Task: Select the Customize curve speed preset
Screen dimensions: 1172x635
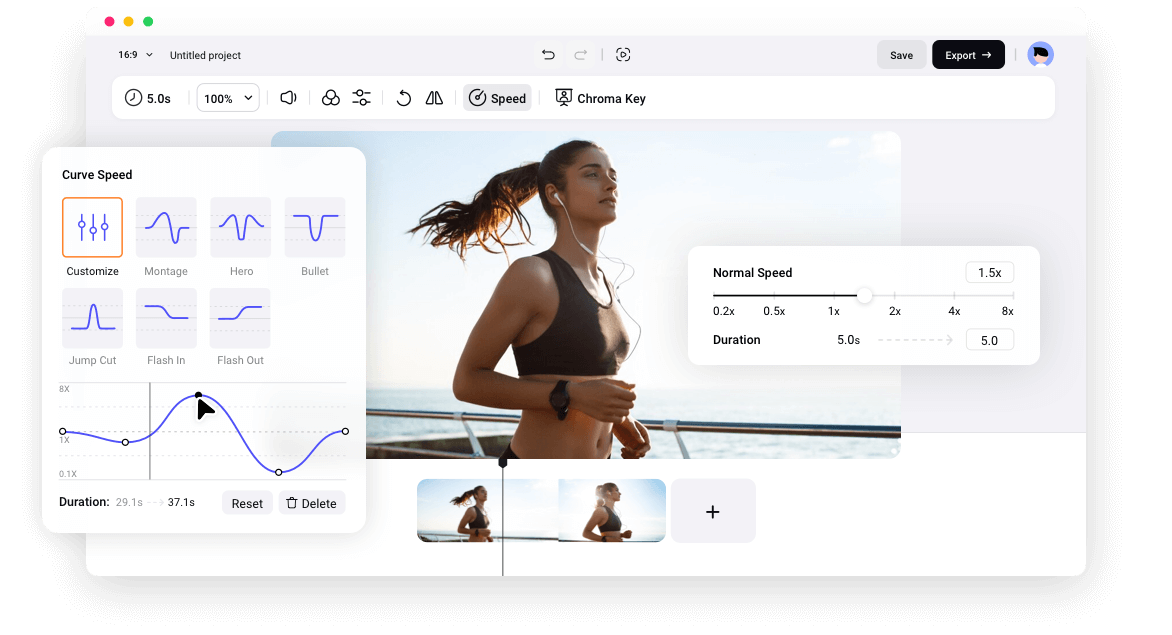Action: pos(93,227)
